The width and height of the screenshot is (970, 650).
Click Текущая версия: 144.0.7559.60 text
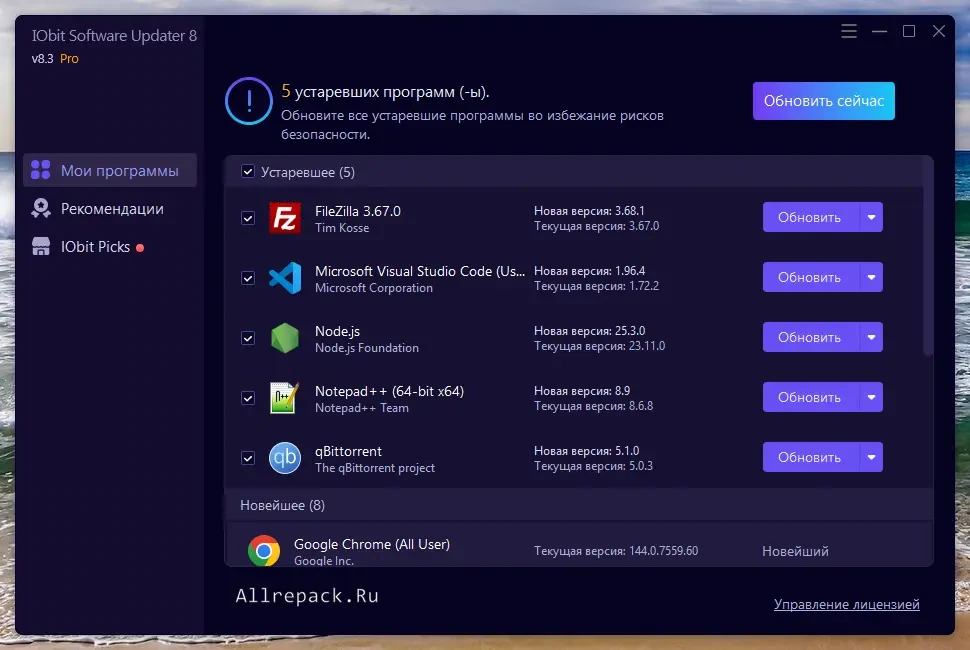coord(616,550)
